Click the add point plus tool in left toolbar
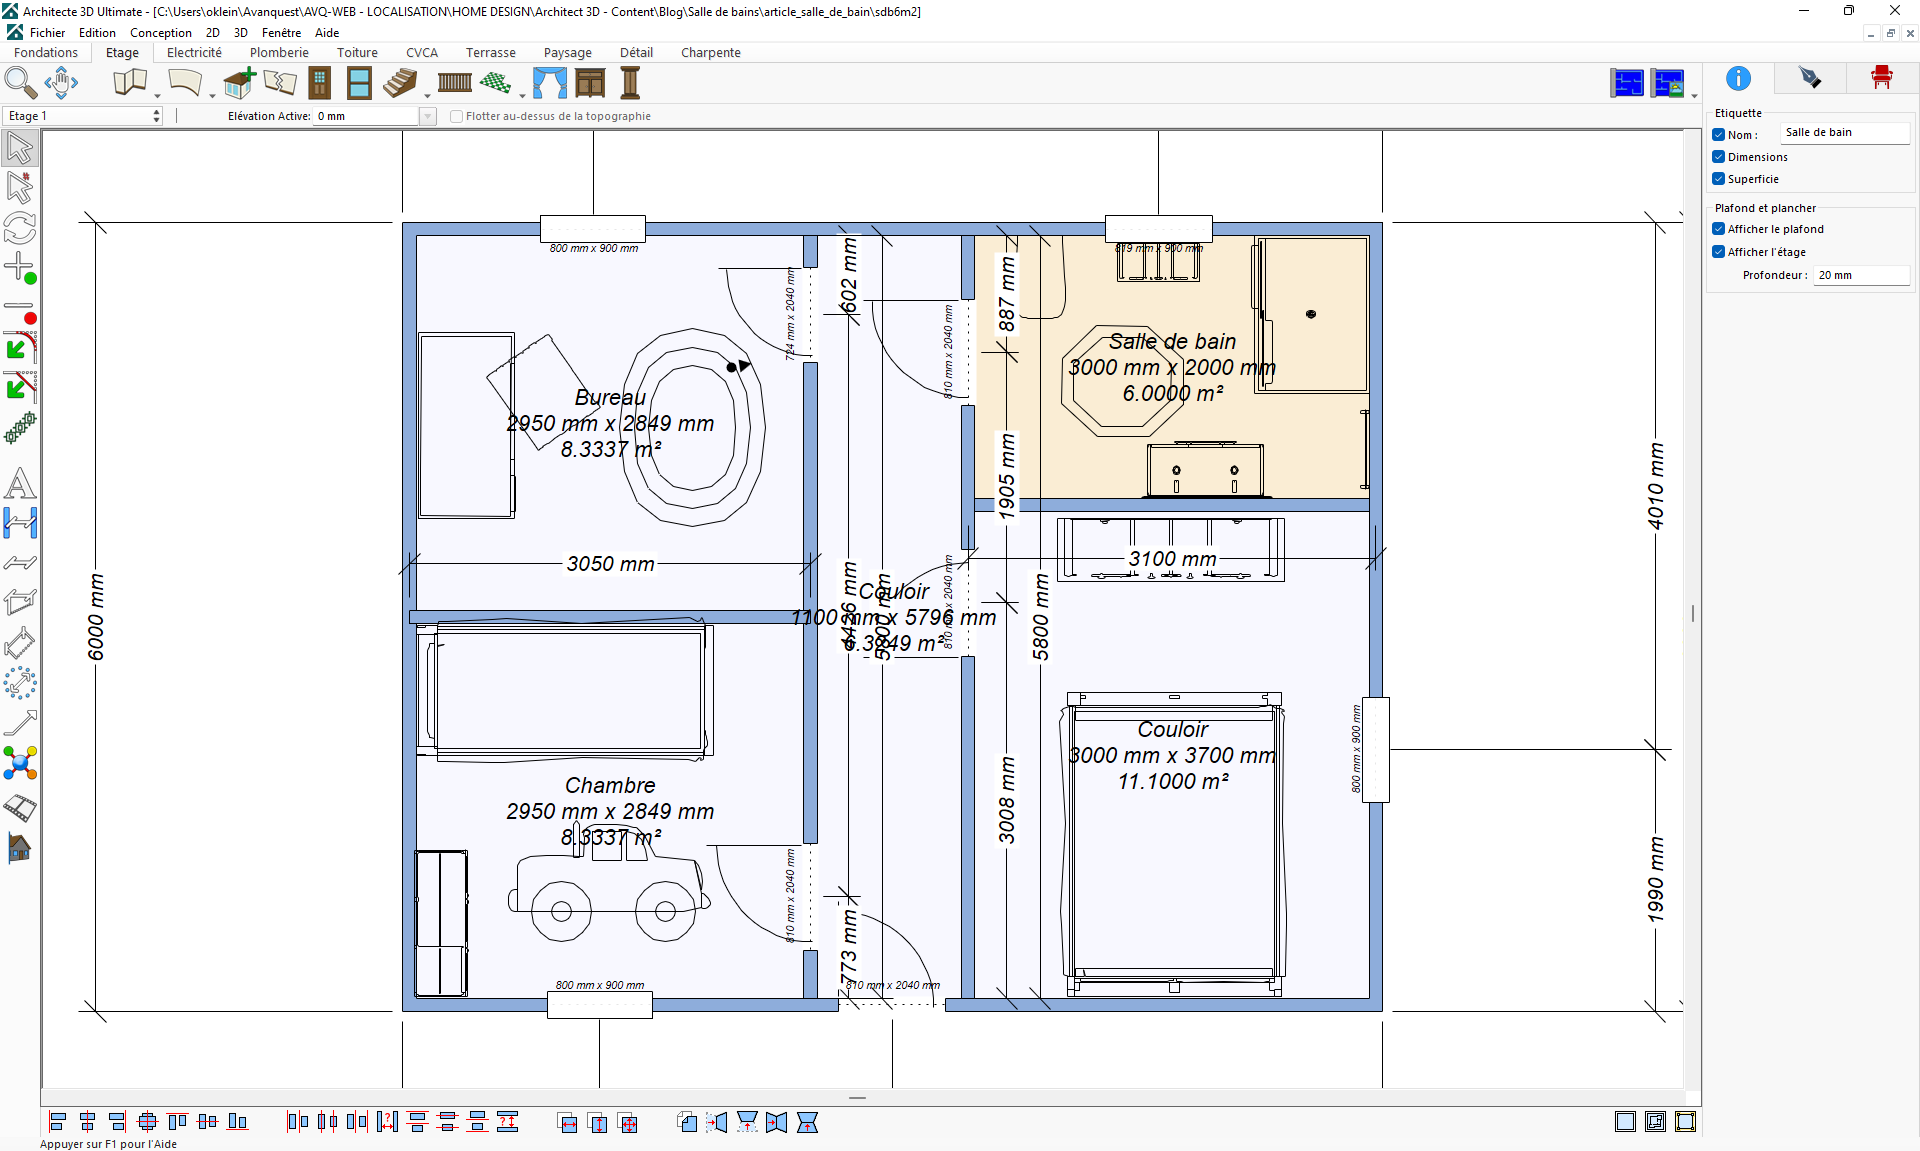 [x=20, y=268]
